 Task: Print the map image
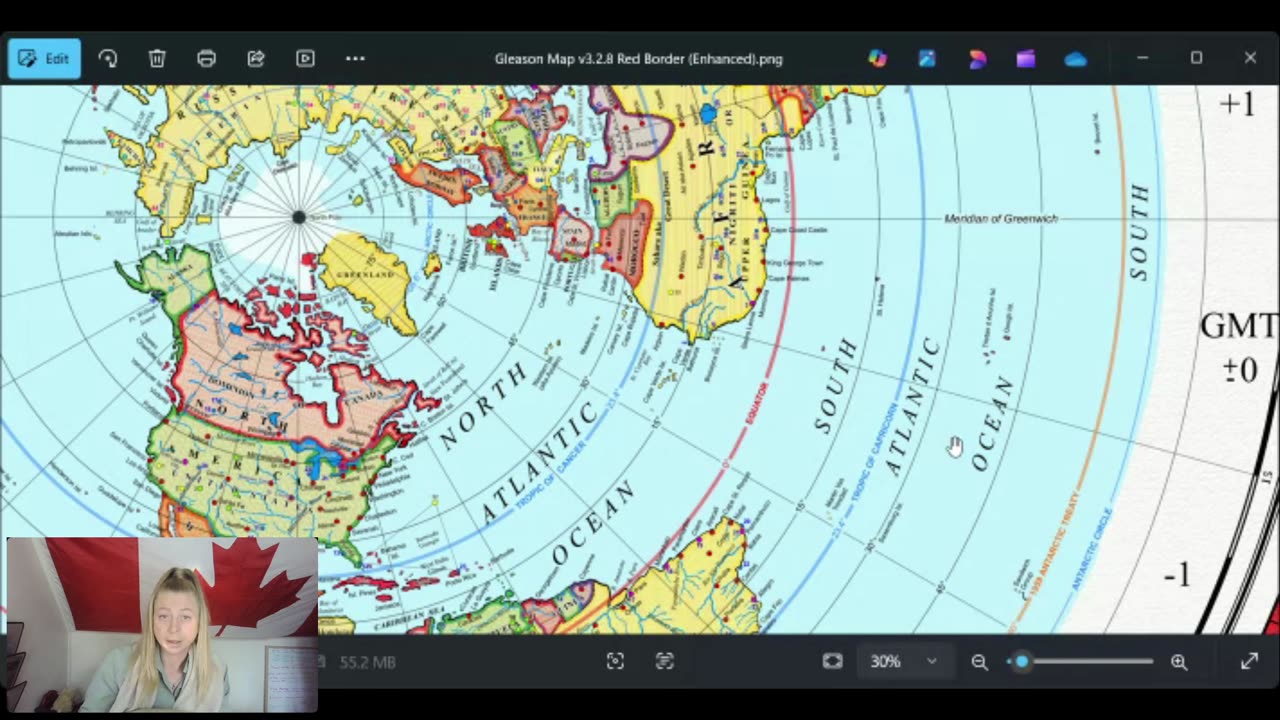pos(206,58)
